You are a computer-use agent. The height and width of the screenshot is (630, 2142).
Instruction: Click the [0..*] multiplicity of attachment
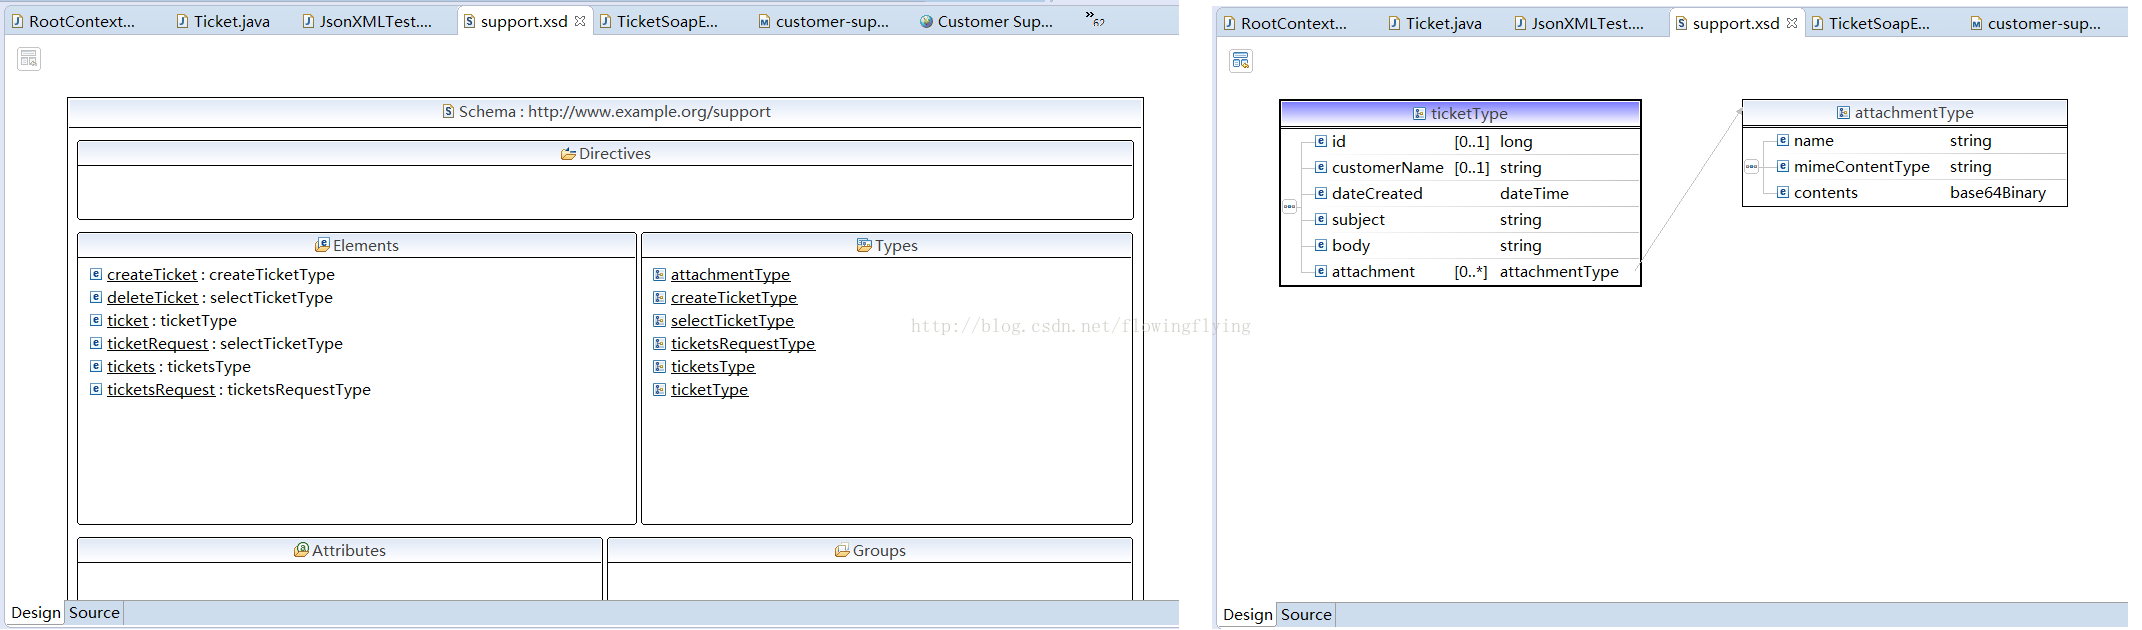point(1471,272)
